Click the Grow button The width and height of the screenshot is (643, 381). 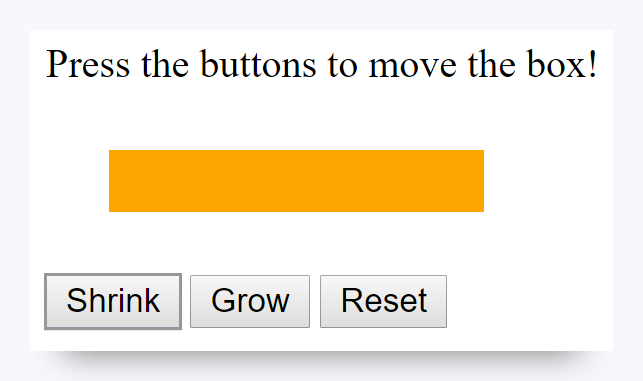point(250,301)
